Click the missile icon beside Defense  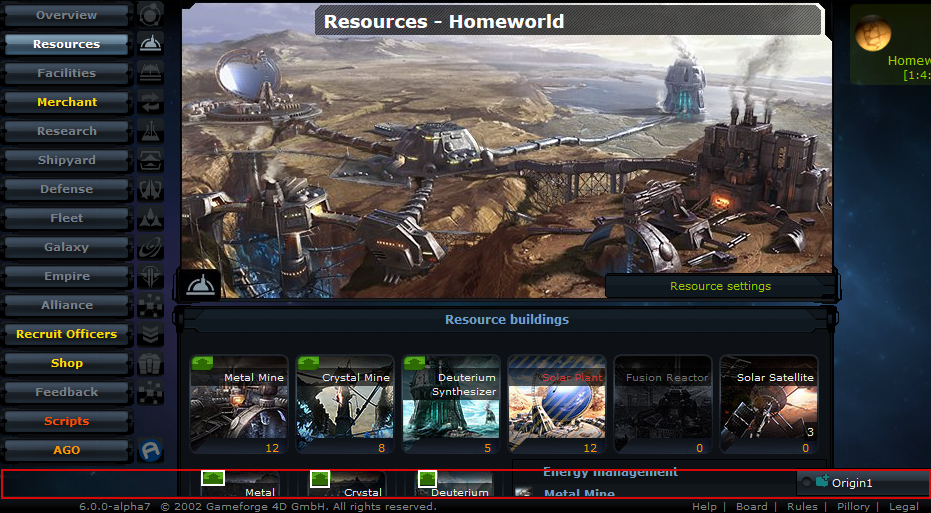[150, 189]
